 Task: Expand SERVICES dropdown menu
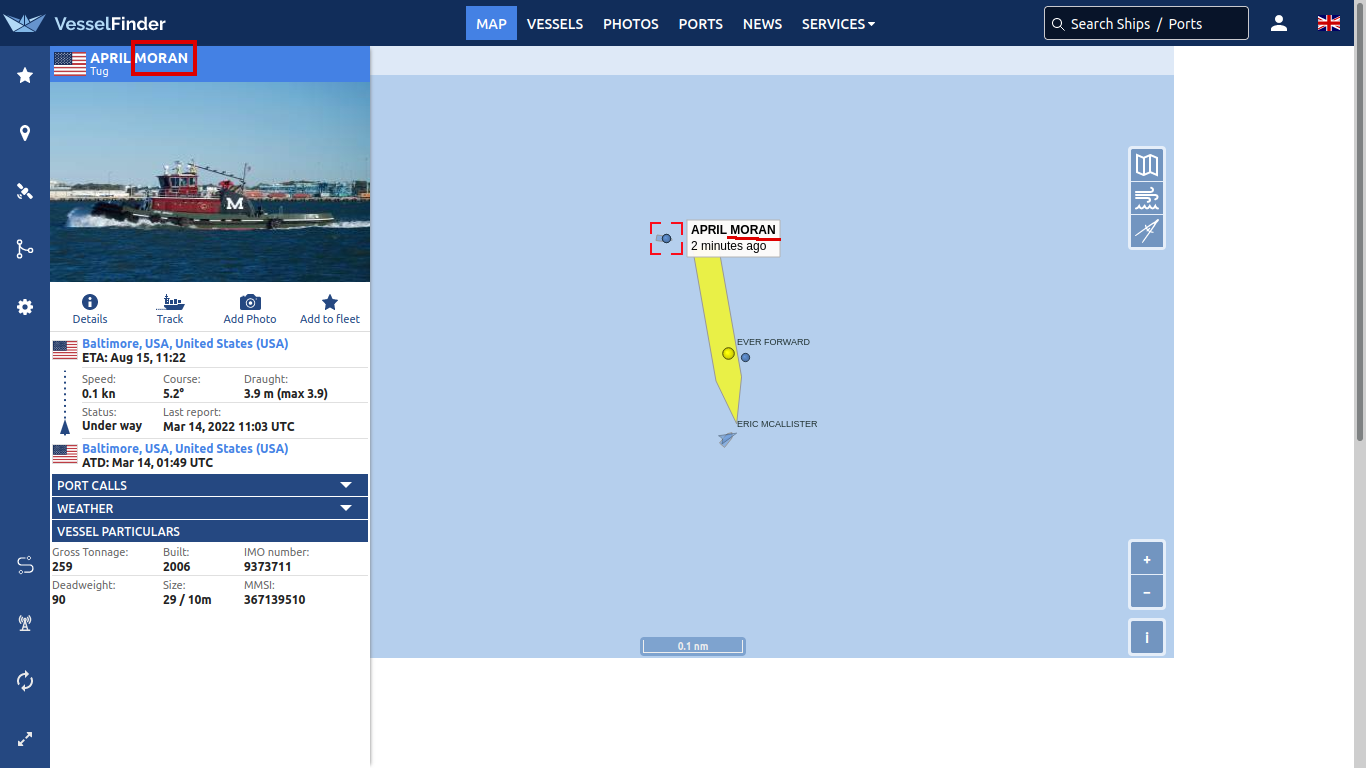[838, 23]
